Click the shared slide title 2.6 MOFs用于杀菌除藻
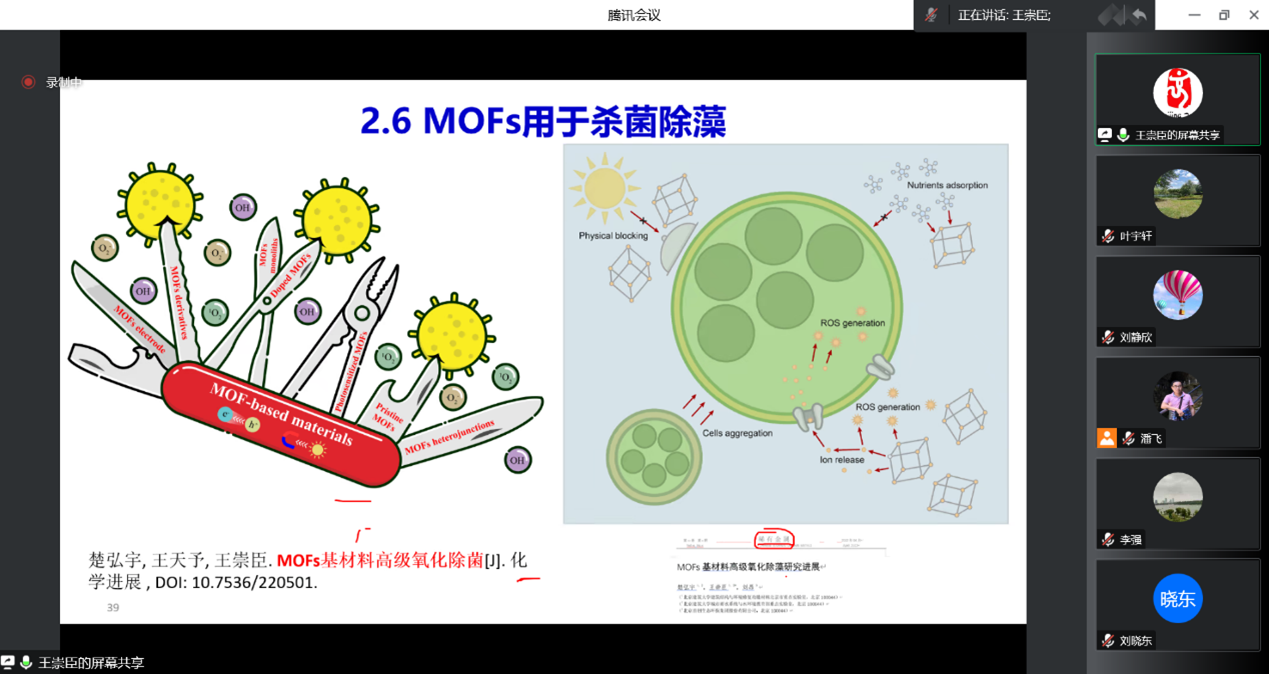 [542, 121]
